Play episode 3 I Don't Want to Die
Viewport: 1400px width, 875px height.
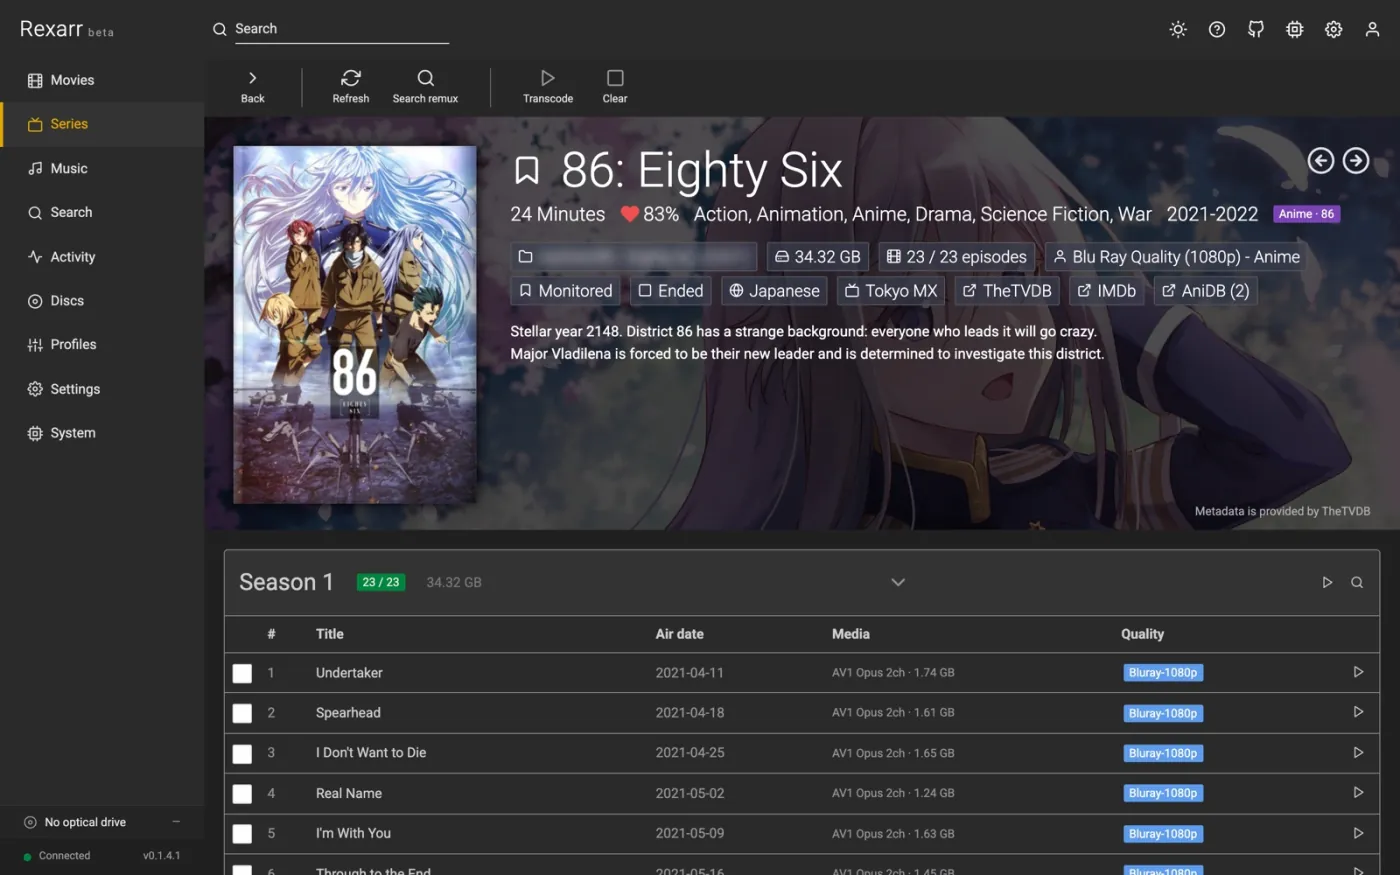pyautogui.click(x=1358, y=752)
